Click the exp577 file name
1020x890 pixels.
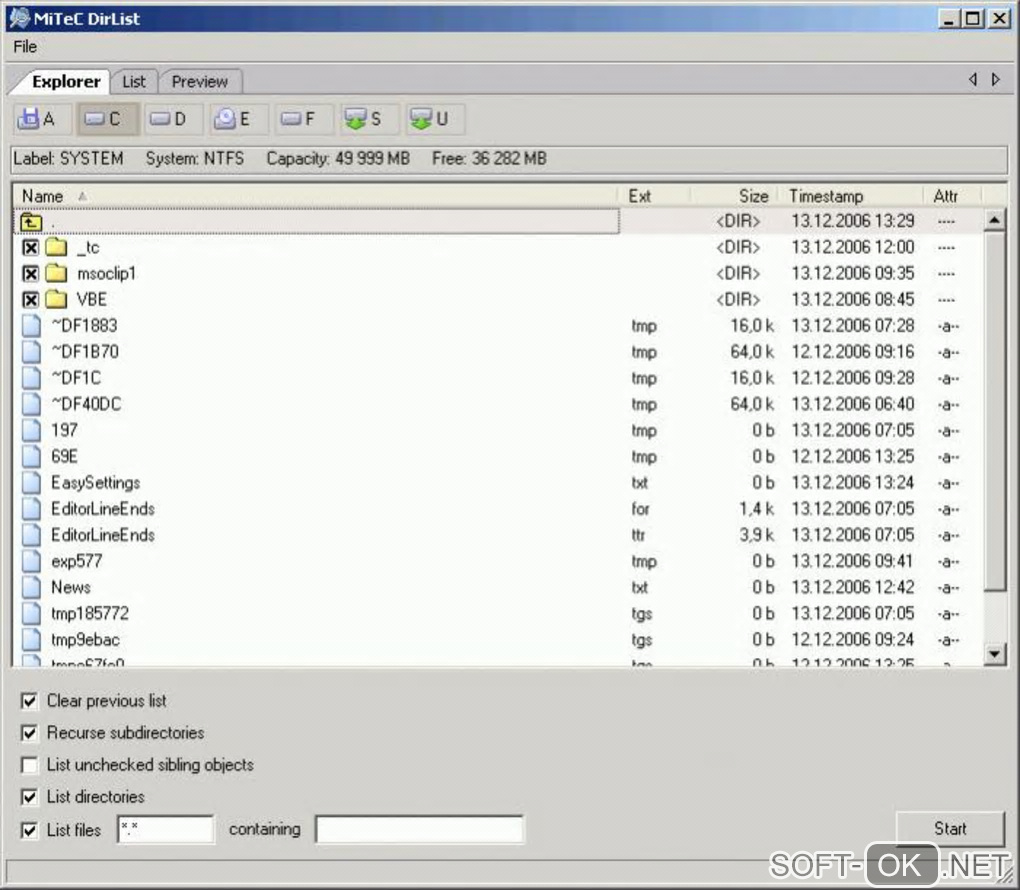point(77,561)
